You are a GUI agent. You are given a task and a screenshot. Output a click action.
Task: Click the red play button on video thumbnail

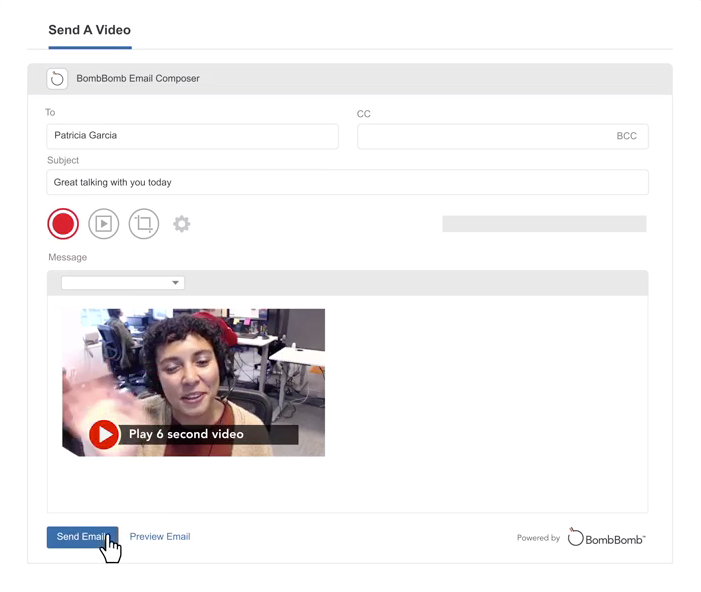click(104, 434)
